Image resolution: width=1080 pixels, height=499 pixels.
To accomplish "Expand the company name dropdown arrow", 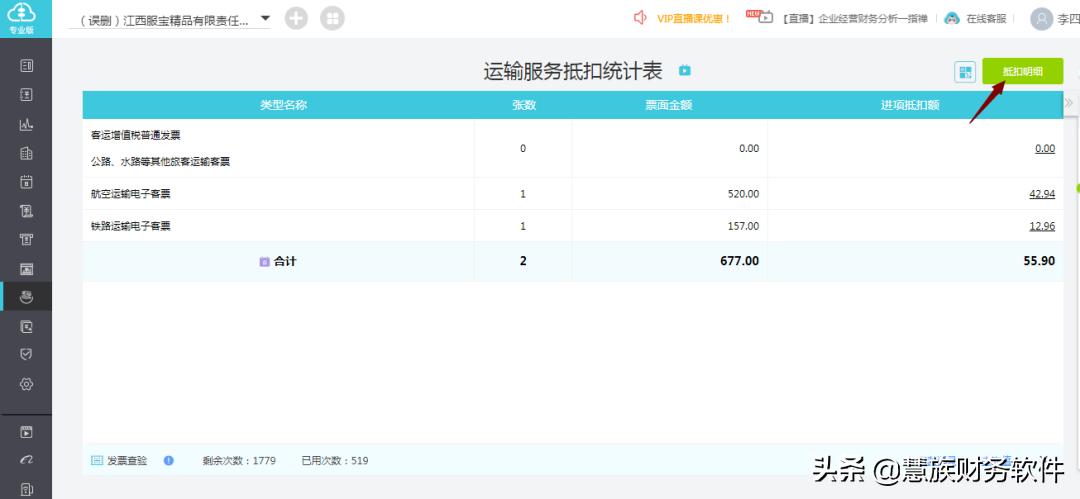I will (265, 18).
